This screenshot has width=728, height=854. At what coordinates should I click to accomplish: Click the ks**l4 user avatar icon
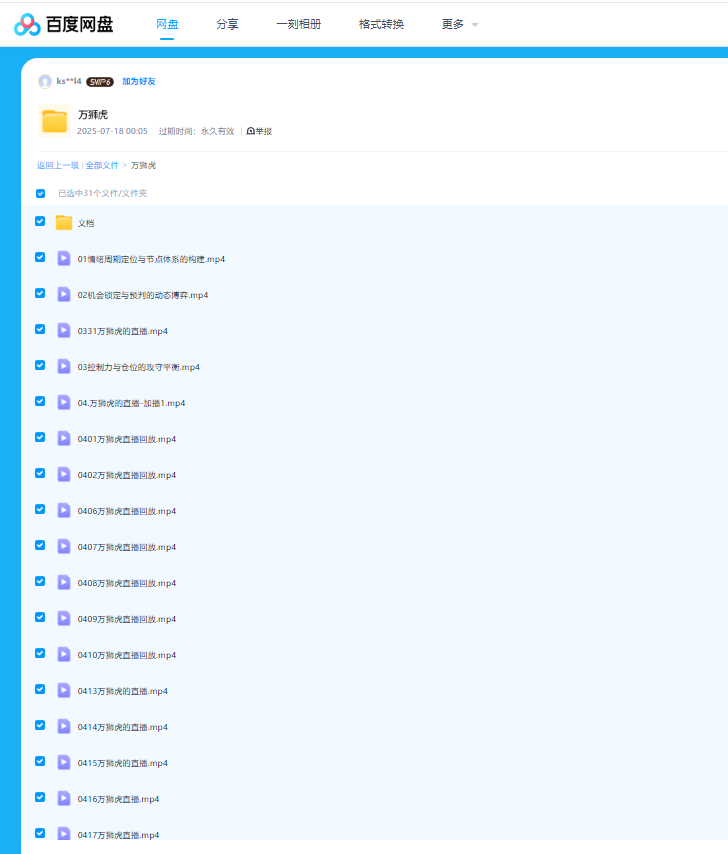point(45,81)
